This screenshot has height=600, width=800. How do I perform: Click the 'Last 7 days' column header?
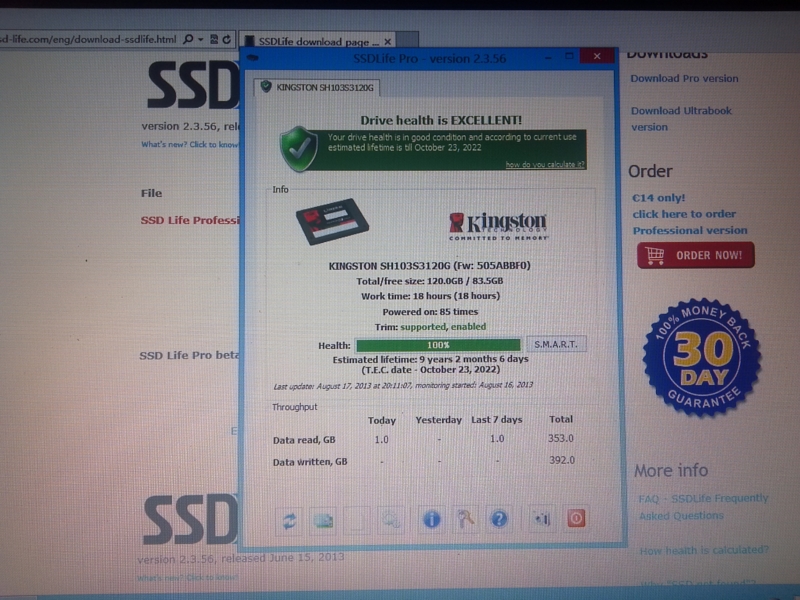(x=496, y=419)
